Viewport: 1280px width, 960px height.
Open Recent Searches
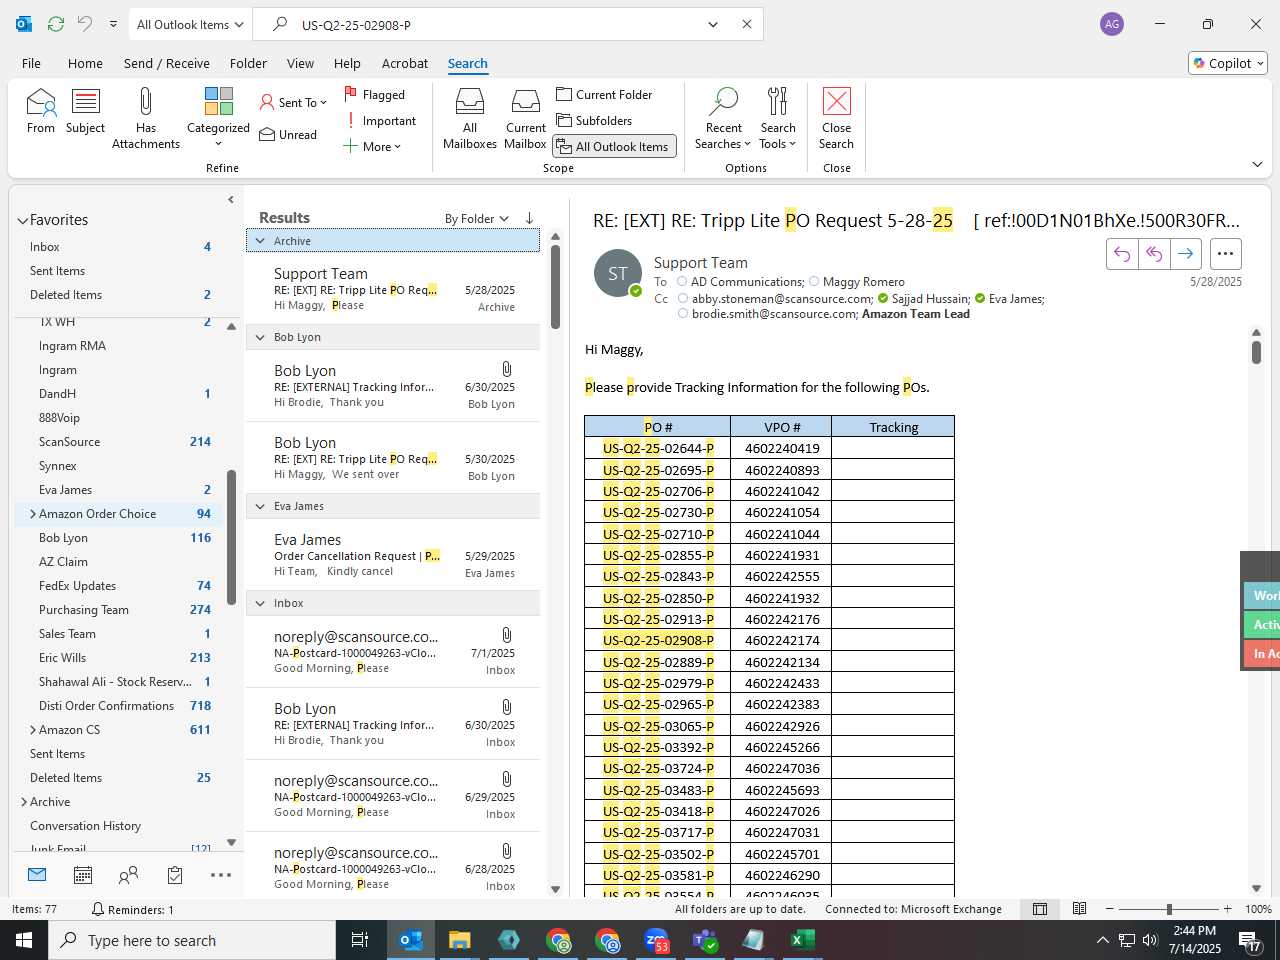pos(723,118)
